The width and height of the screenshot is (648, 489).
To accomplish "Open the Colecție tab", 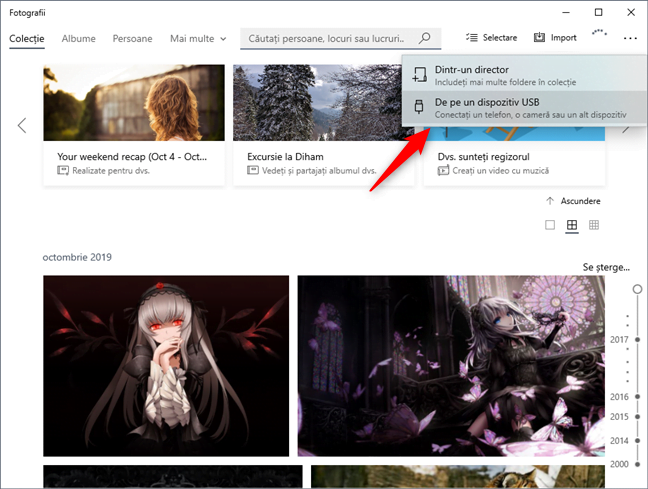I will pos(26,38).
